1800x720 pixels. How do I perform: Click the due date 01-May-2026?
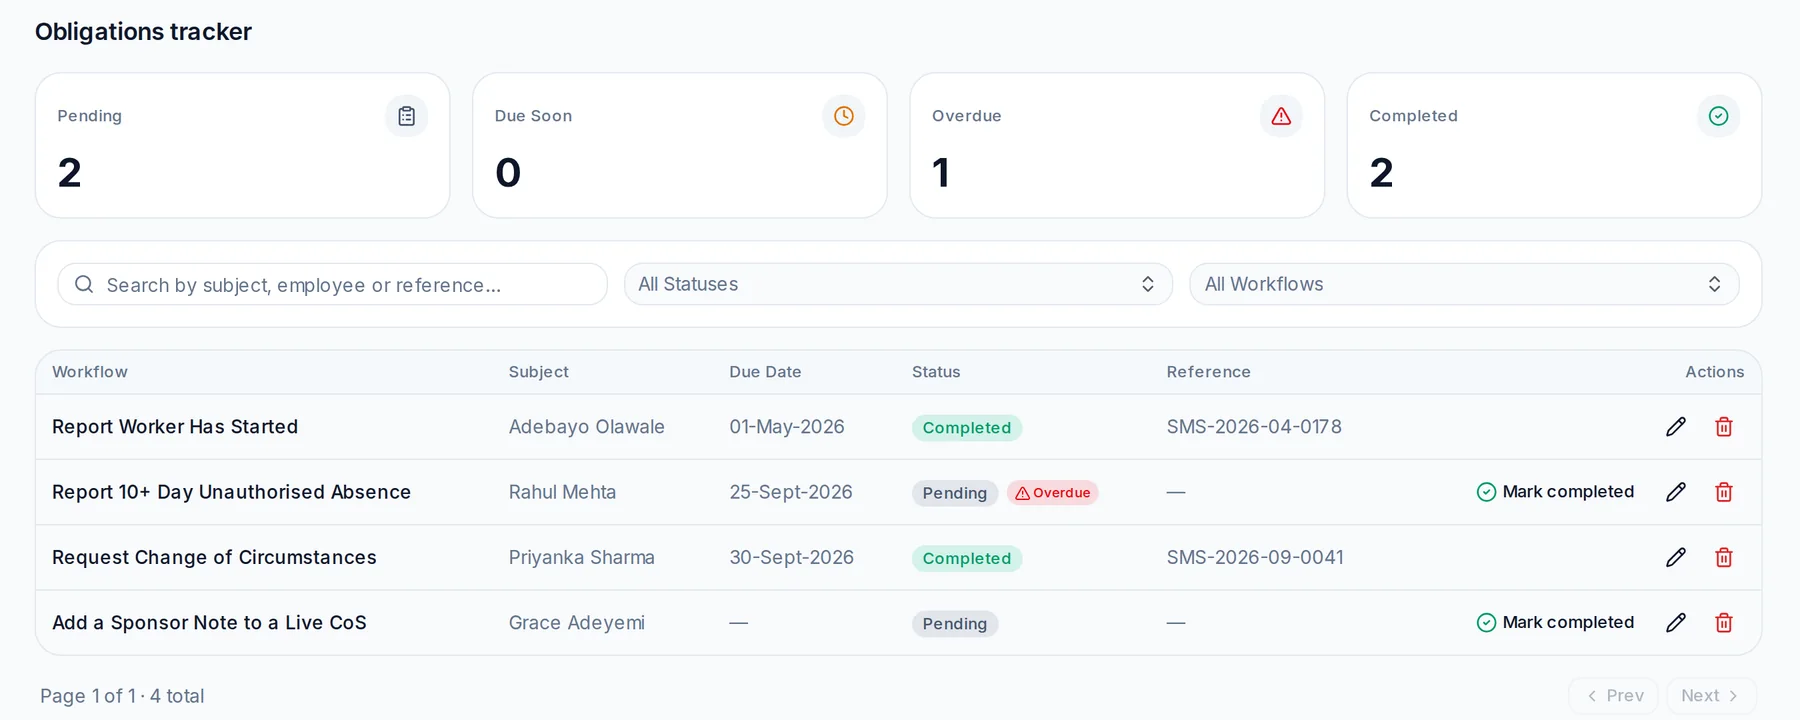pyautogui.click(x=787, y=427)
